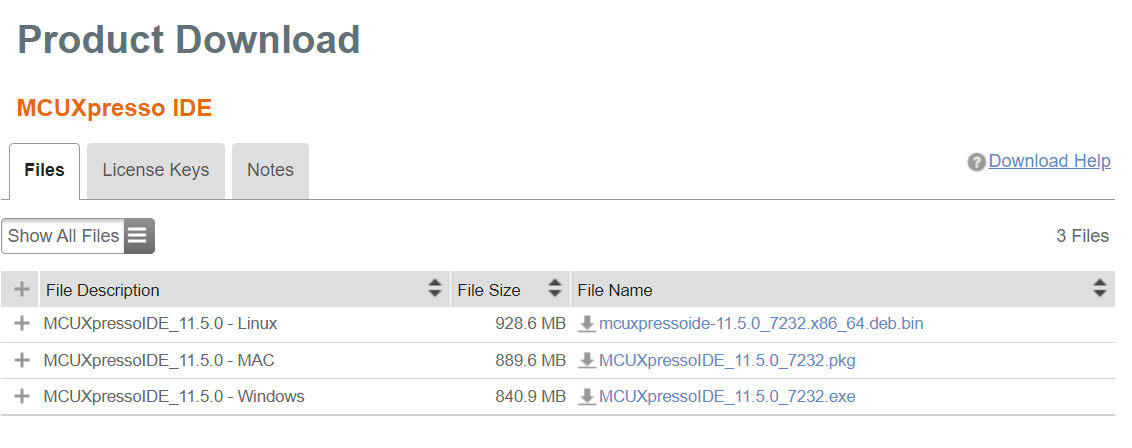The image size is (1132, 448).
Task: Select the Files tab
Action: point(45,170)
